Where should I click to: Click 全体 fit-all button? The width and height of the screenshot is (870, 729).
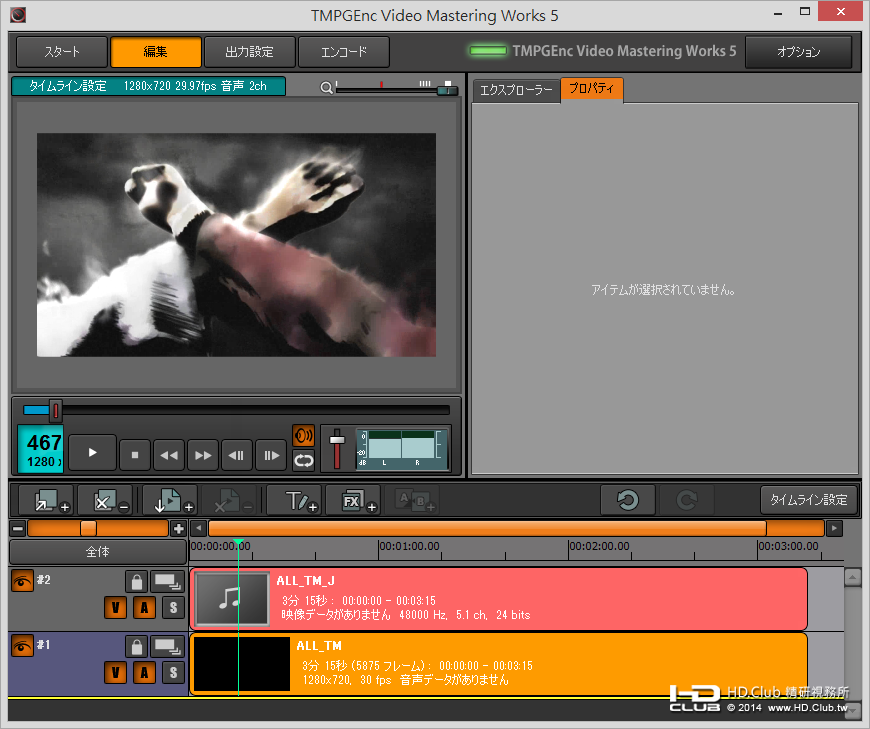(98, 552)
